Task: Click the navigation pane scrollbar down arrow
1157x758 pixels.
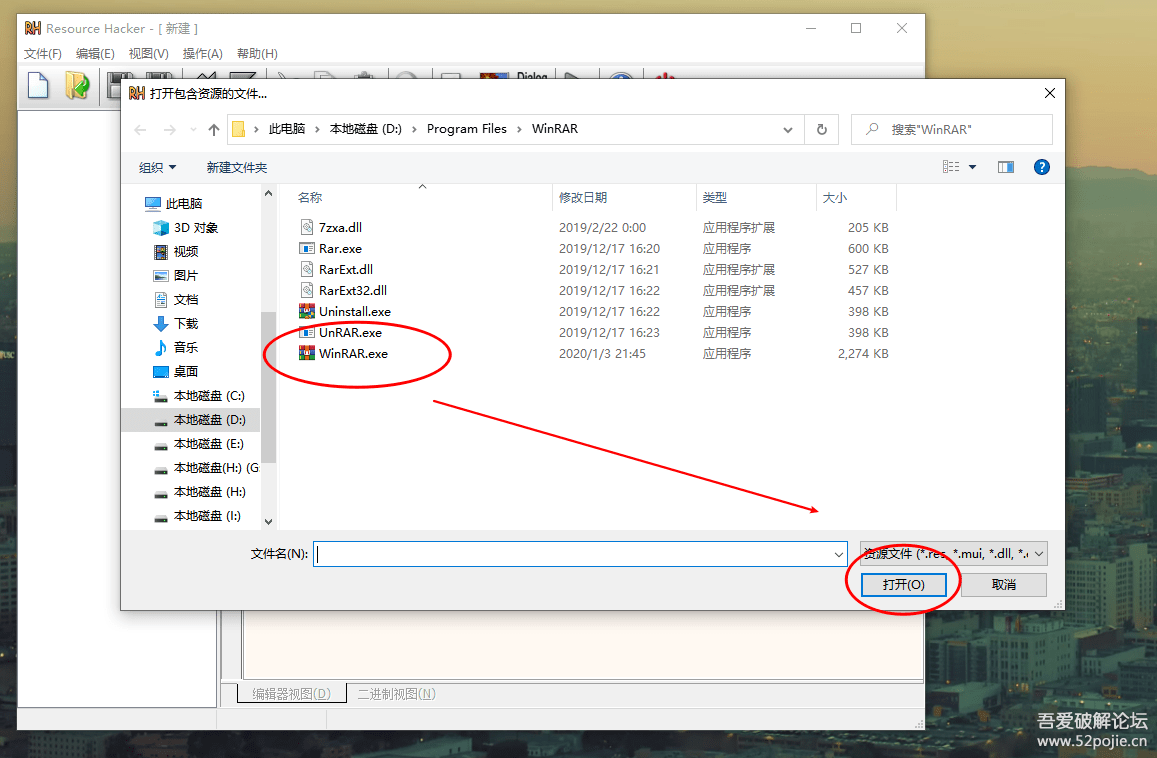Action: point(269,522)
